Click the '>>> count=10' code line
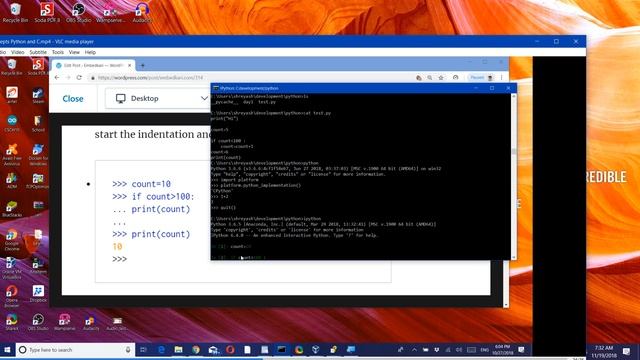Image resolution: width=640 pixels, height=360 pixels. pos(142,184)
